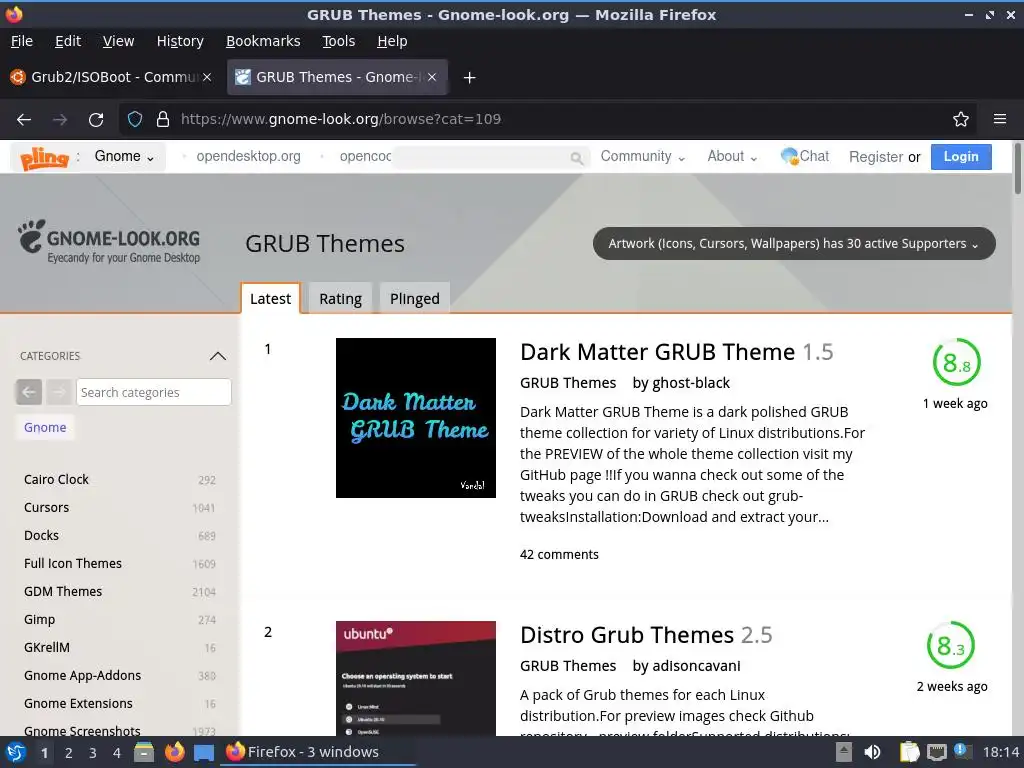Reload the current page
Image resolution: width=1024 pixels, height=768 pixels.
coord(96,120)
